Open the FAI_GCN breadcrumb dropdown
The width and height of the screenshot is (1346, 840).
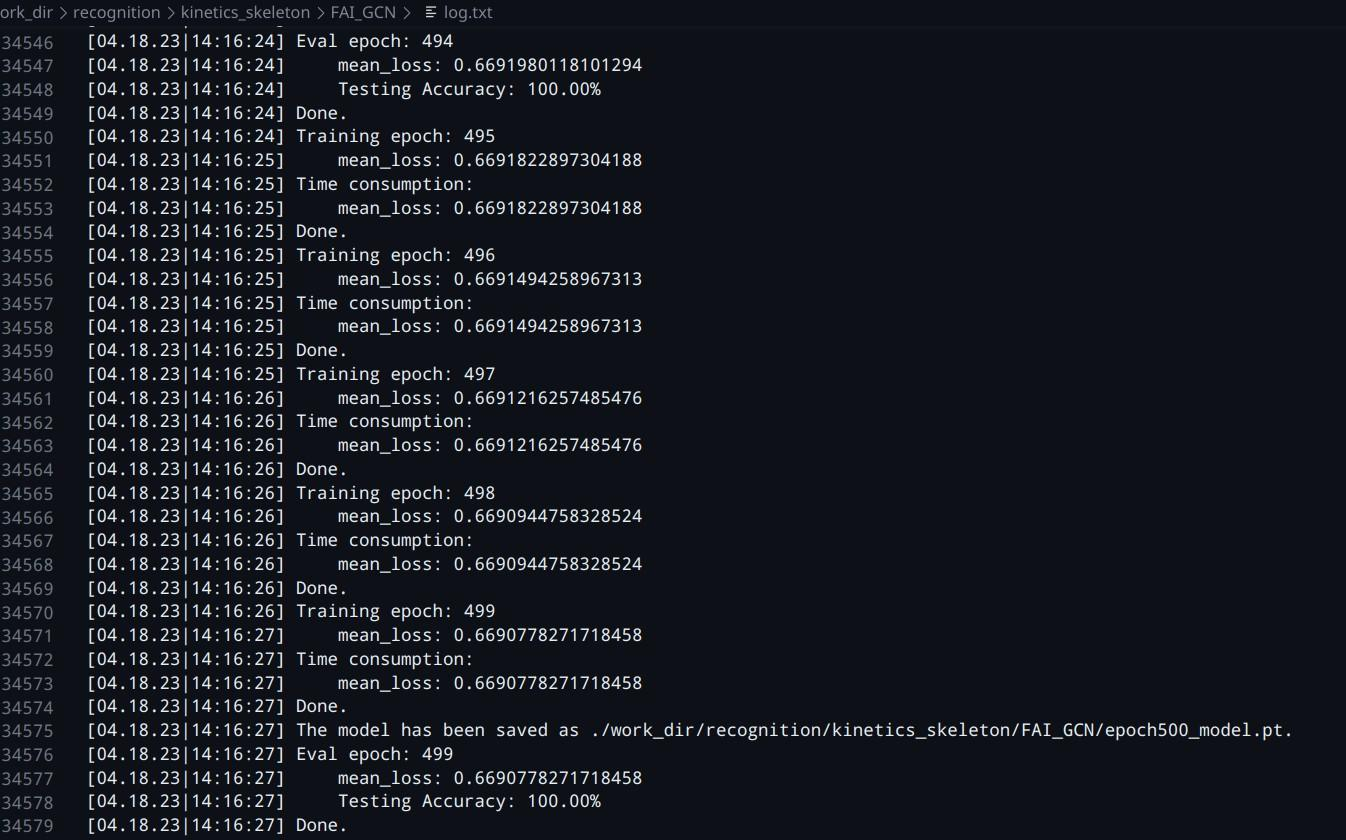point(363,13)
